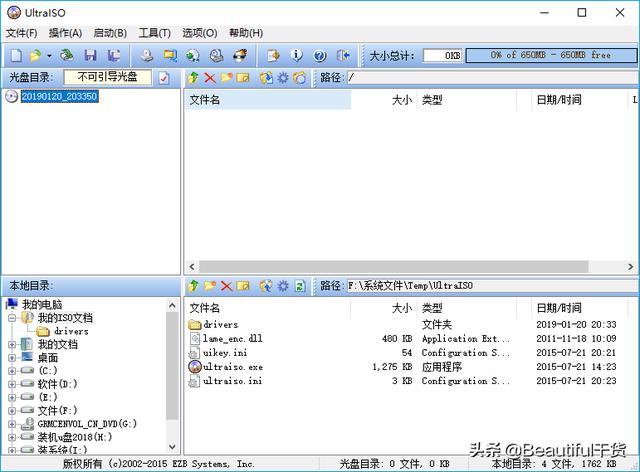The height and width of the screenshot is (472, 640).
Task: Click New Folder icon in local pane toolbar
Action: pos(210,286)
